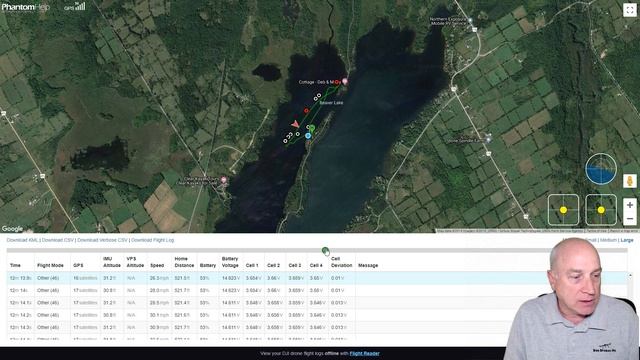The width and height of the screenshot is (640, 360).
Task: Click the Download Verbose CSV link
Action: tap(102, 240)
